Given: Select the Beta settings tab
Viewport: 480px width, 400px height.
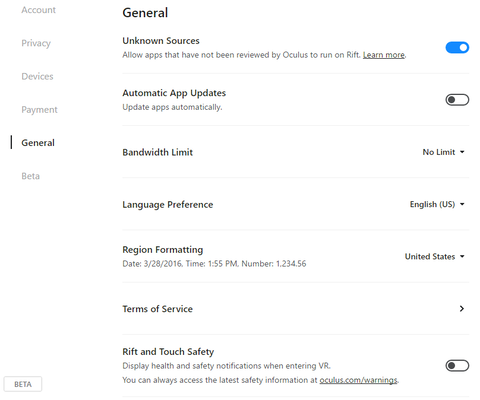Looking at the screenshot, I should [30, 176].
